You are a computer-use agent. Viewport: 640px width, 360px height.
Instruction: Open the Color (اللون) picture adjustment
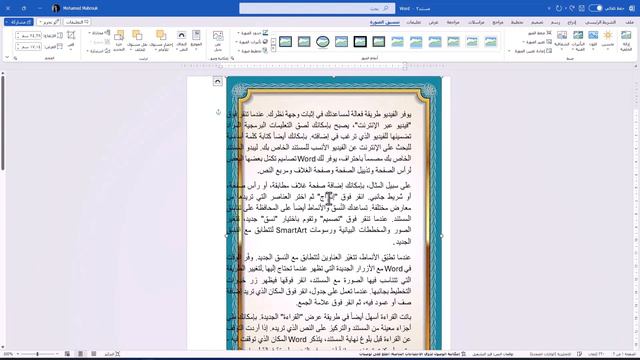pyautogui.click(x=593, y=40)
